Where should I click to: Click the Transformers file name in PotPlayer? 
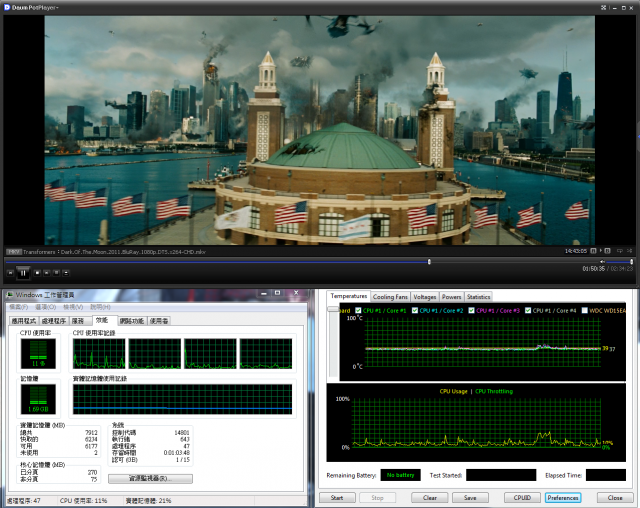click(x=114, y=252)
